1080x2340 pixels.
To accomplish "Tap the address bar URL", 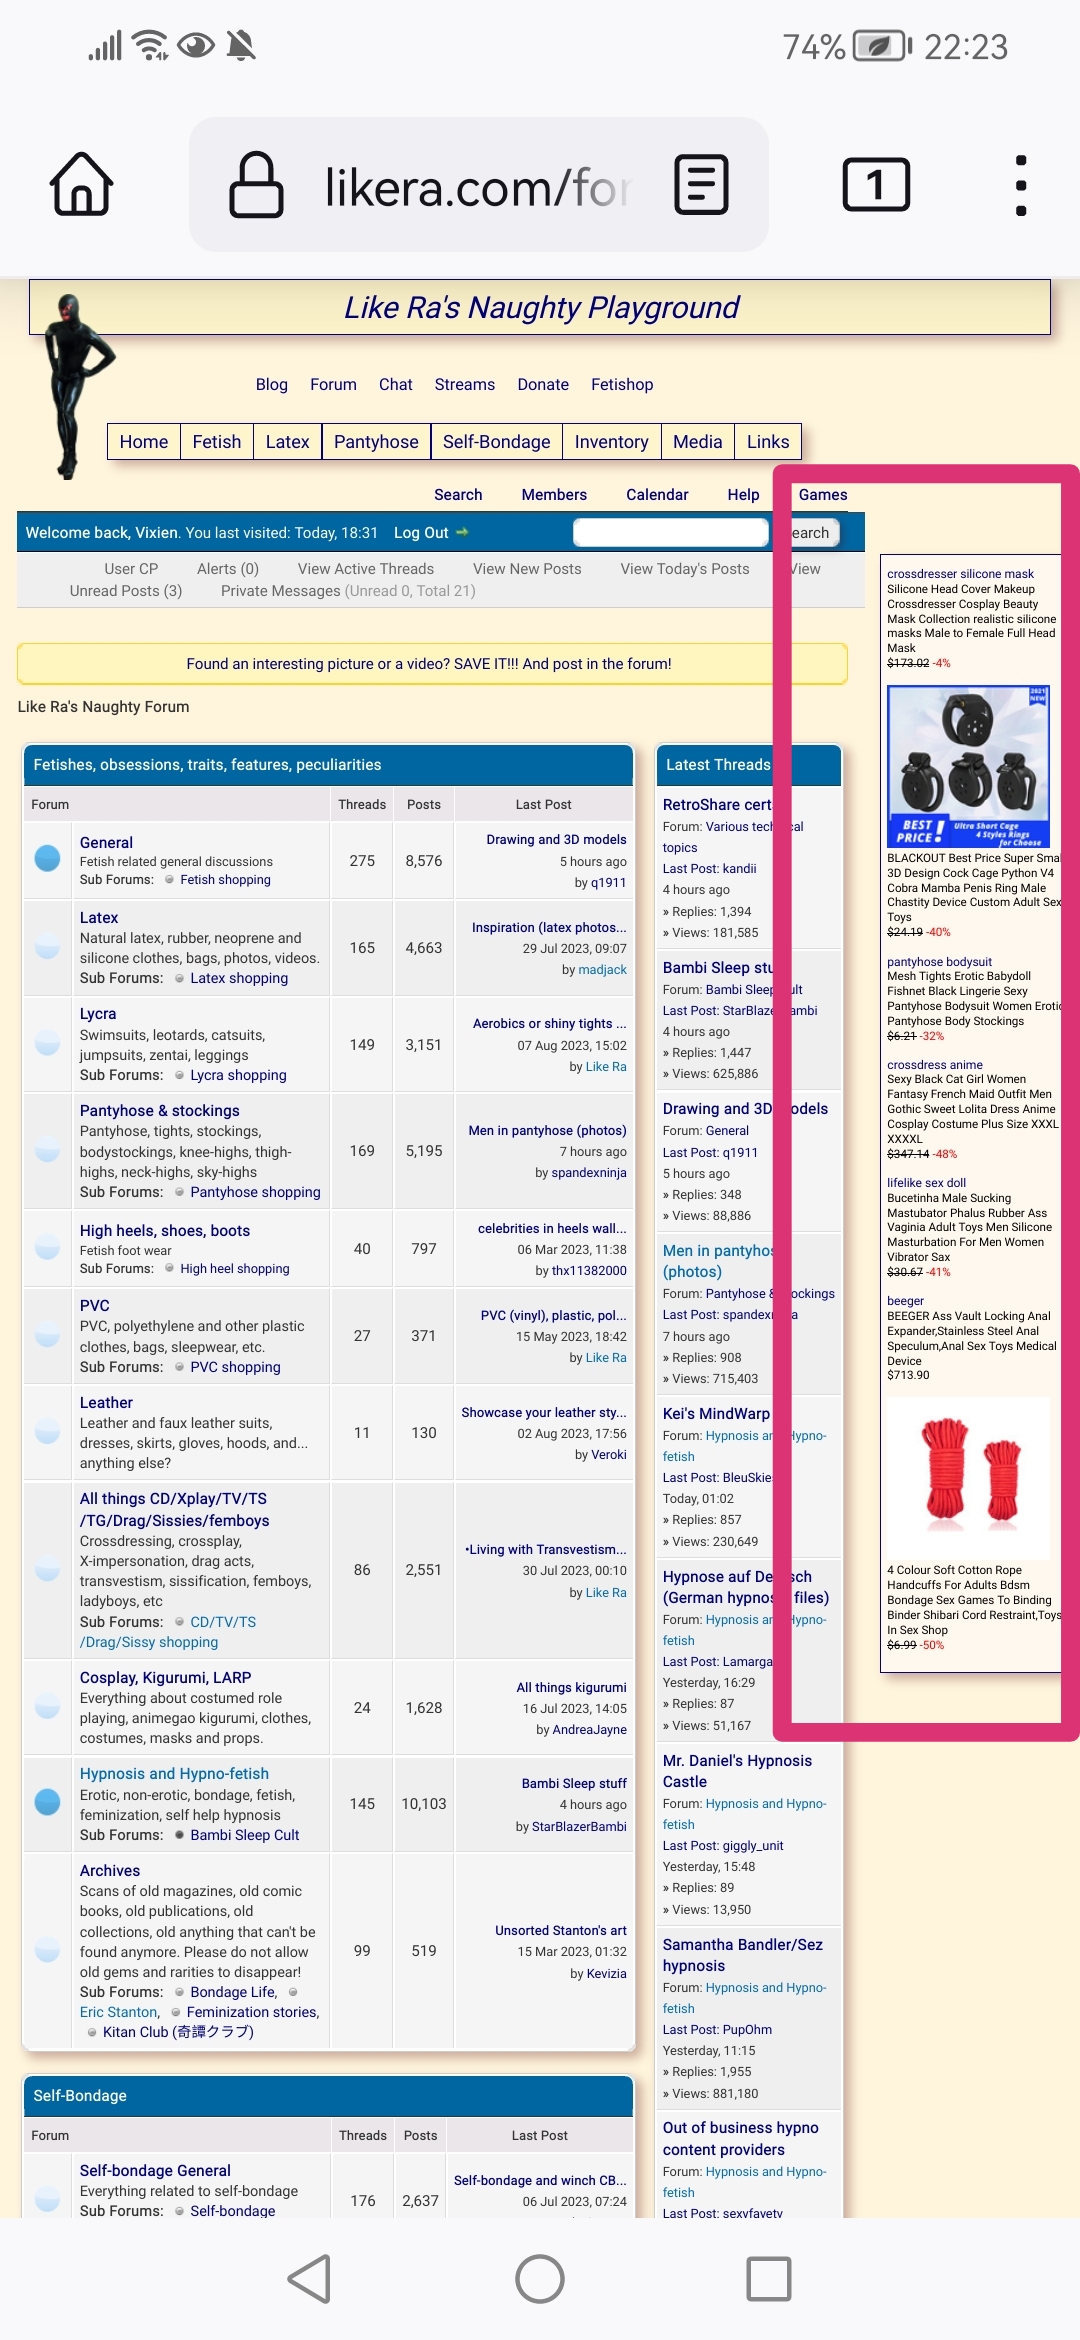I will click(x=475, y=187).
